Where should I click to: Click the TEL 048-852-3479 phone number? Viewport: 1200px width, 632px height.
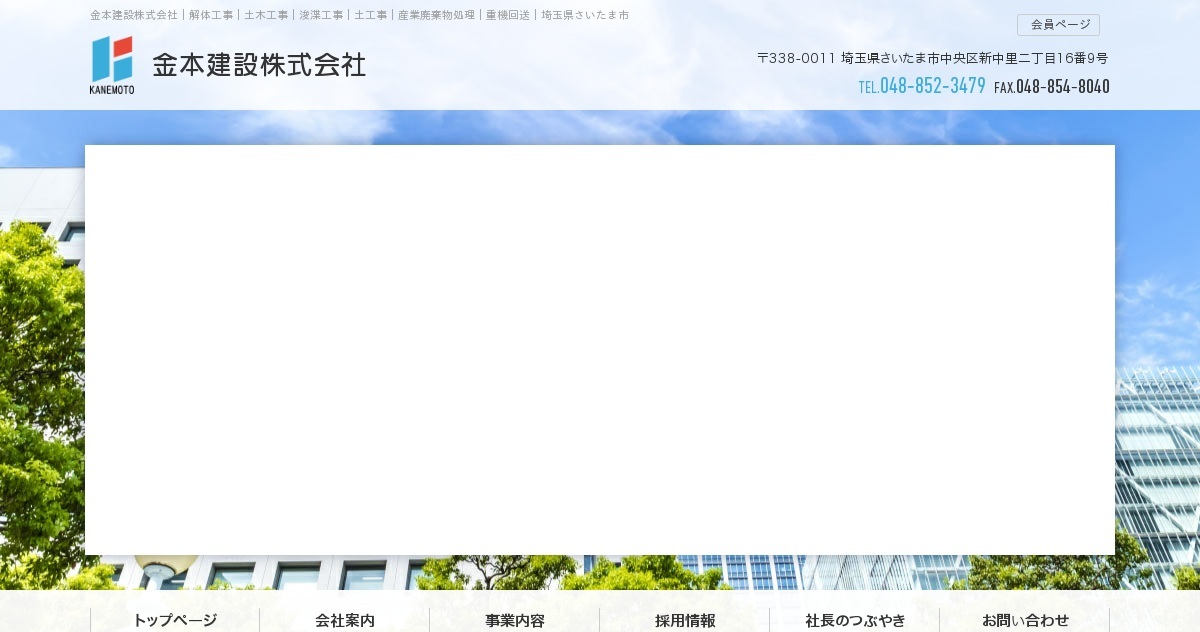click(x=922, y=86)
